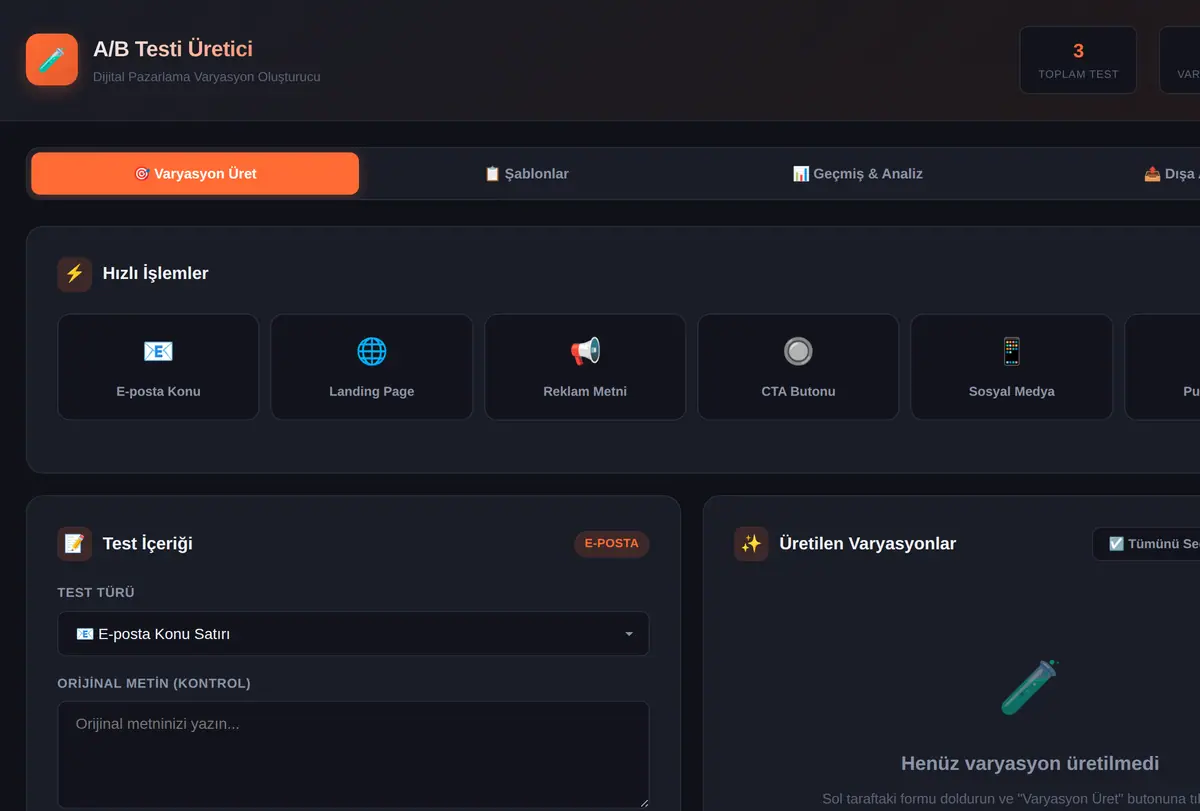This screenshot has width=1200, height=811.
Task: Select the Reklam Metni megaphone icon
Action: coord(585,351)
